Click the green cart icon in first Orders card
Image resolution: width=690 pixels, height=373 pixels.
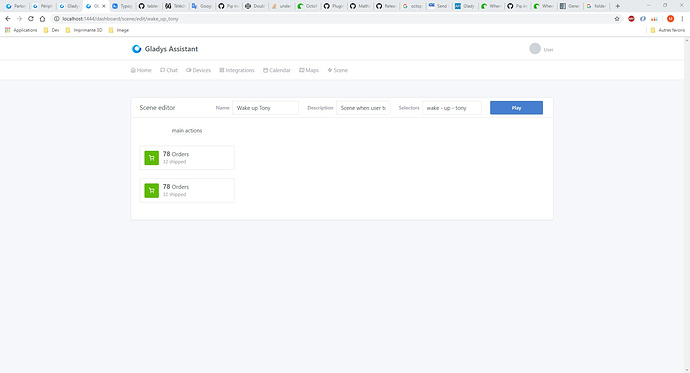click(x=151, y=158)
